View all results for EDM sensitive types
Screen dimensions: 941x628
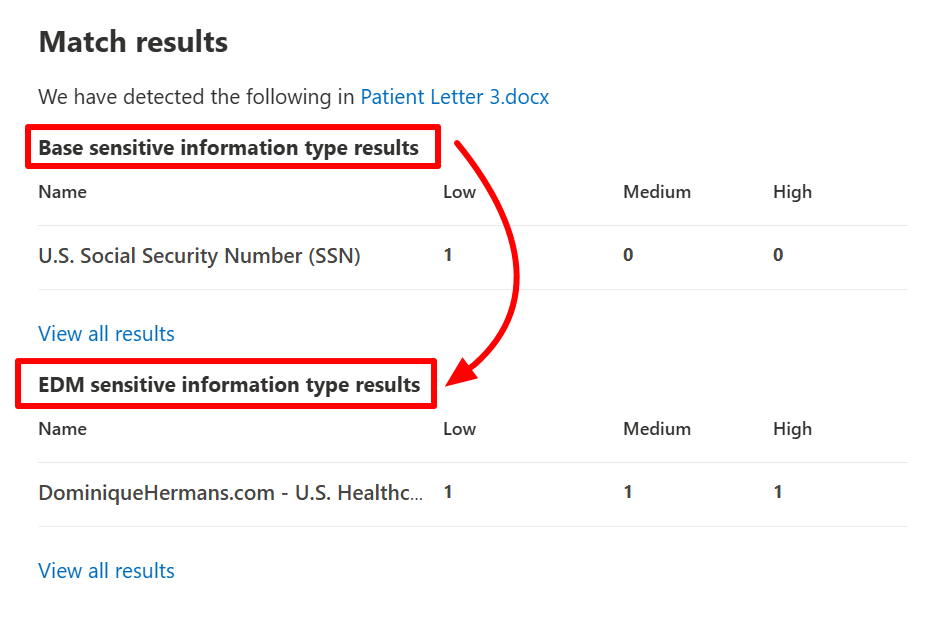(106, 571)
